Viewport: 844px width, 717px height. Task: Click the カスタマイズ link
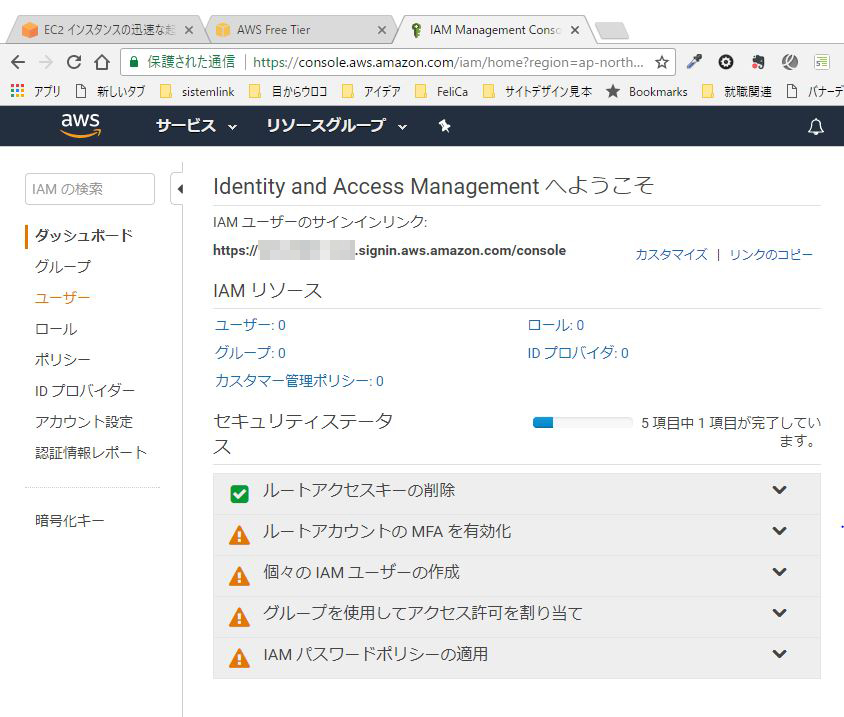(671, 254)
